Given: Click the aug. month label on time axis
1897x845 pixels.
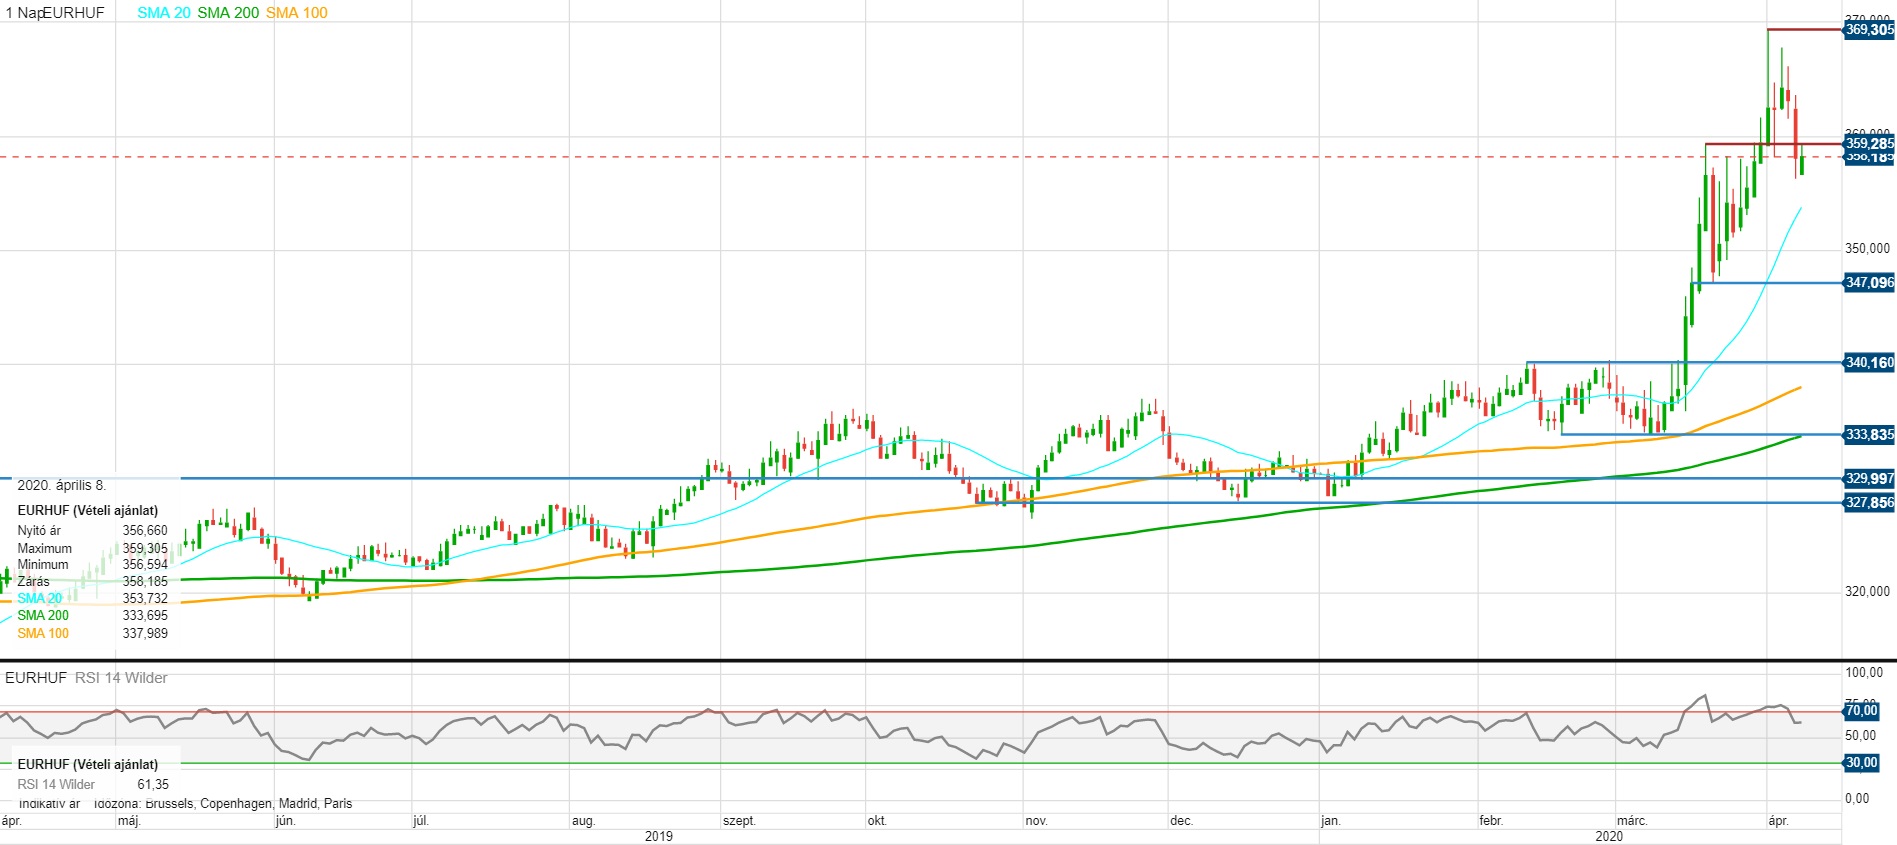Looking at the screenshot, I should [583, 821].
